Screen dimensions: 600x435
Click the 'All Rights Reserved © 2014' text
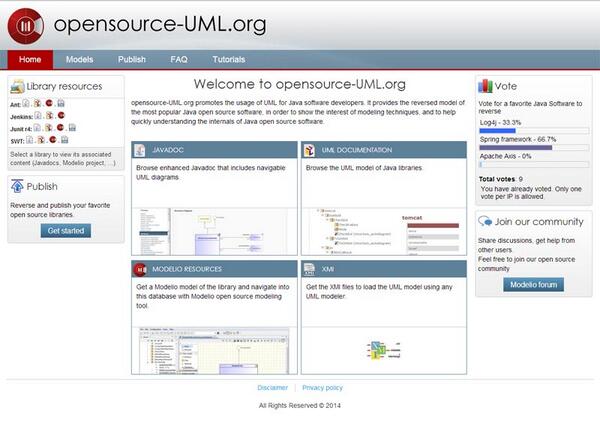pyautogui.click(x=300, y=406)
